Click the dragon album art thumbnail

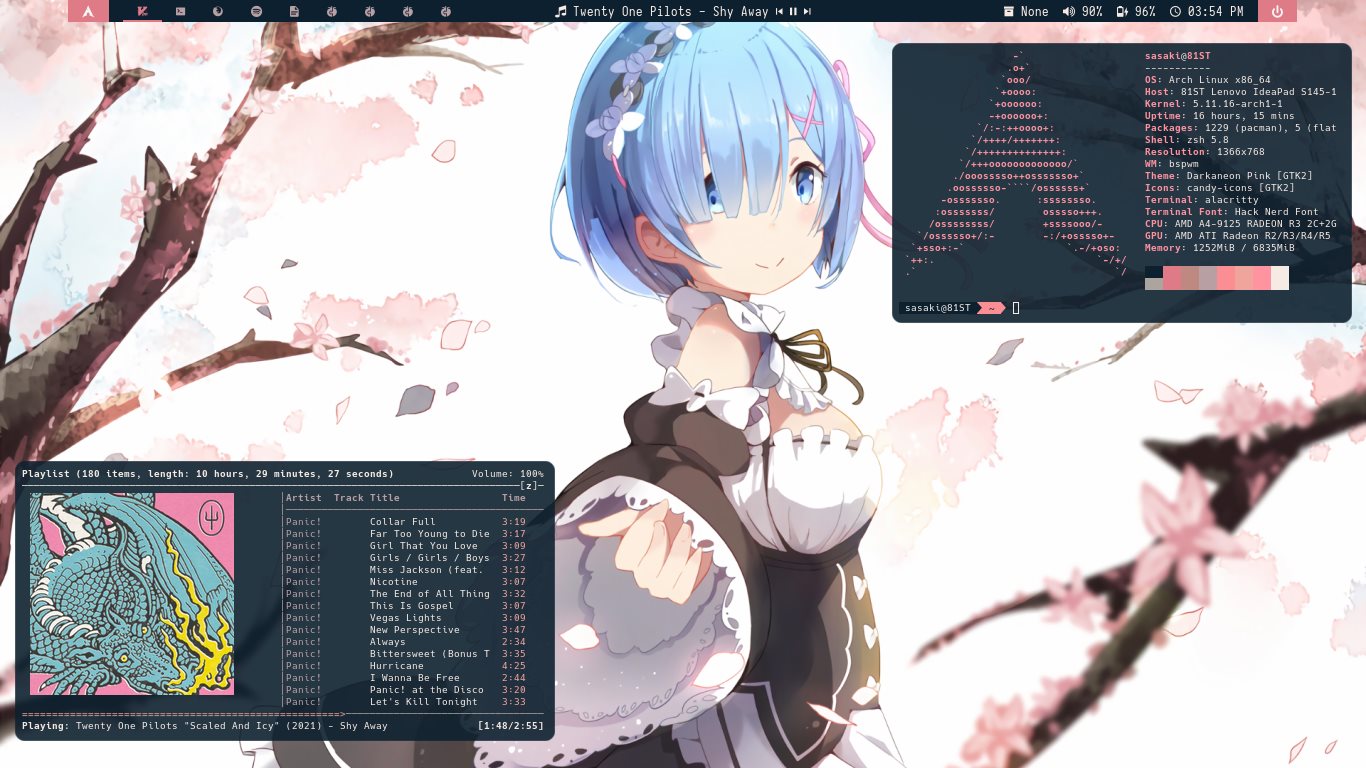tap(132, 594)
